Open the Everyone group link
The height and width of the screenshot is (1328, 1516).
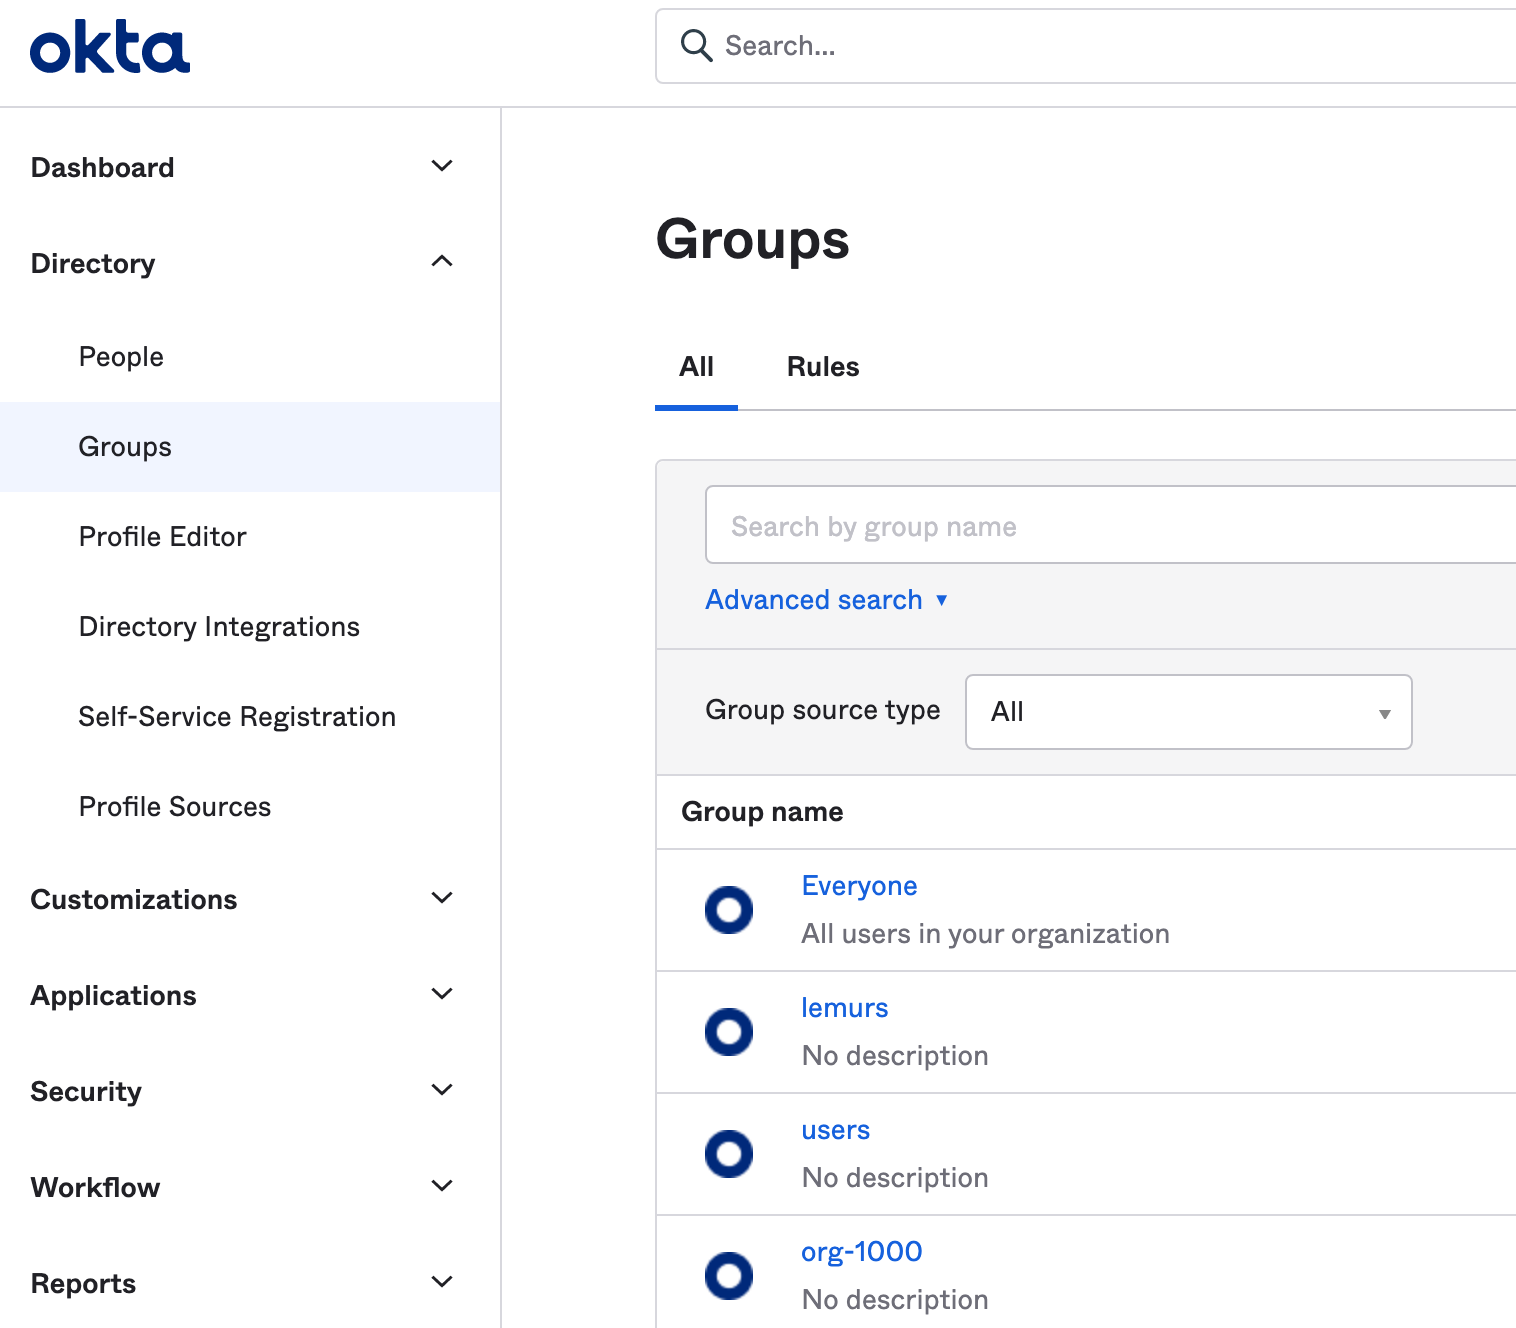point(859,886)
